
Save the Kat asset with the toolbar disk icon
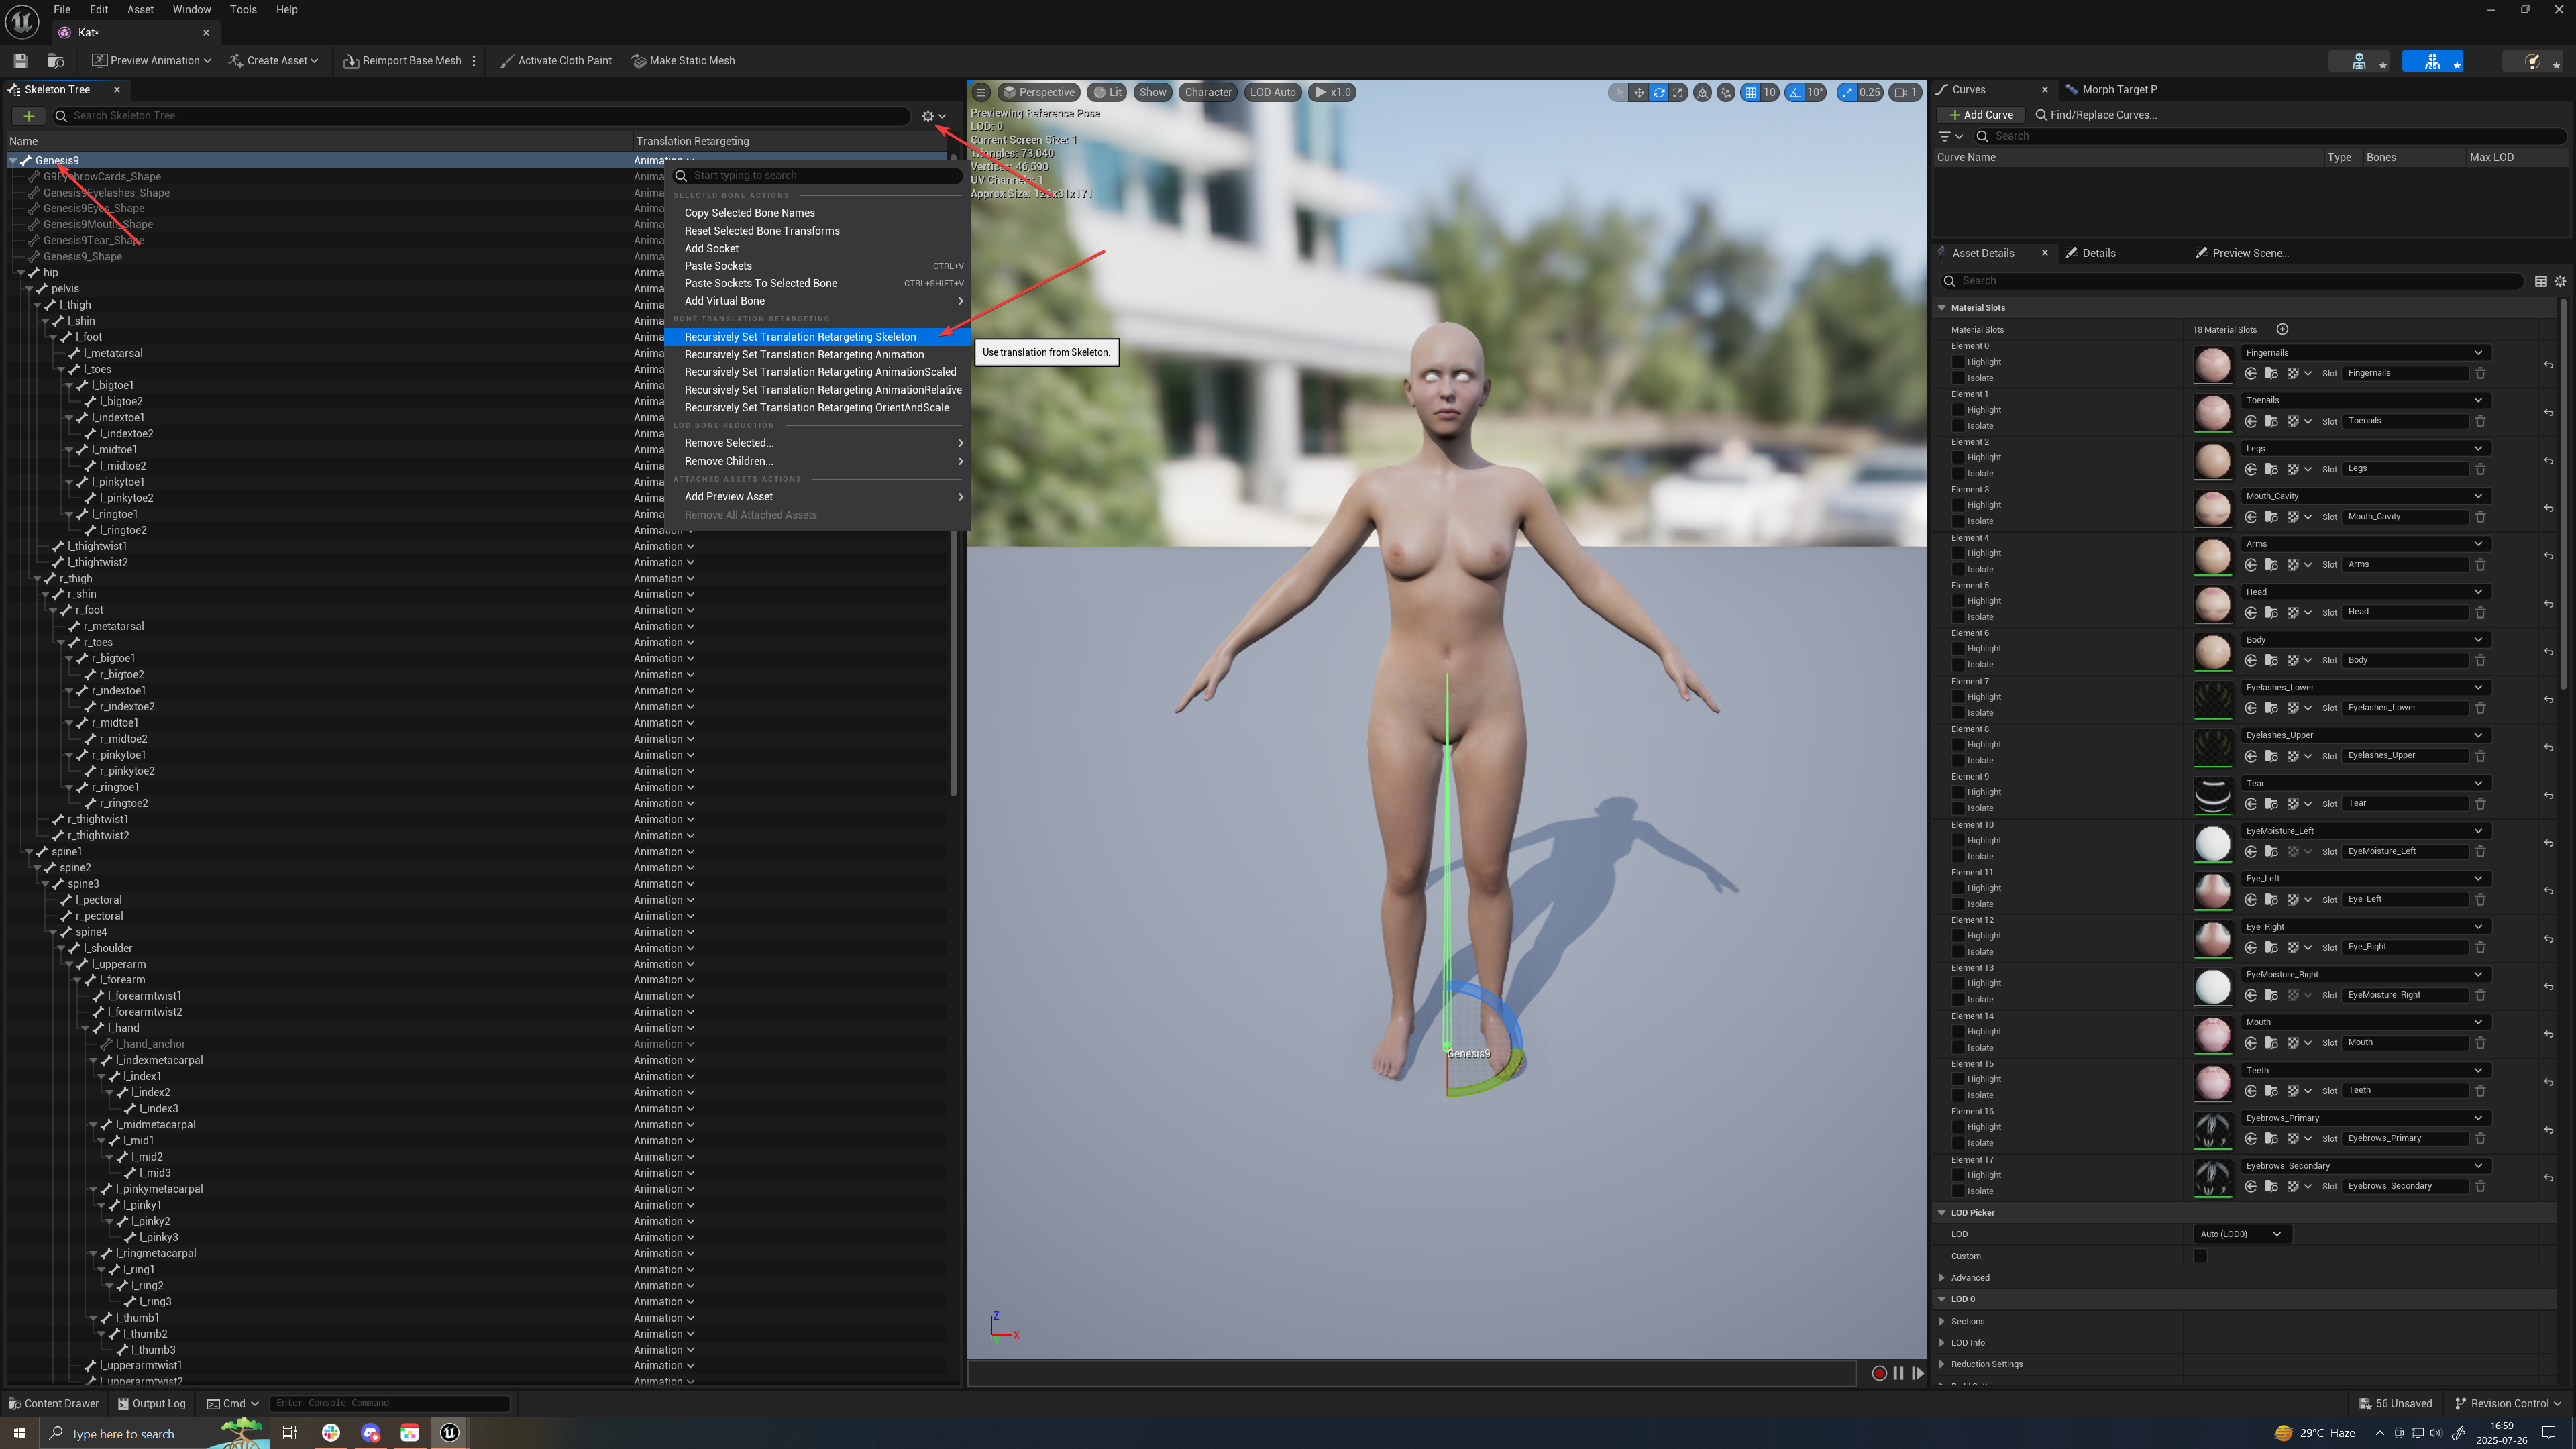20,61
